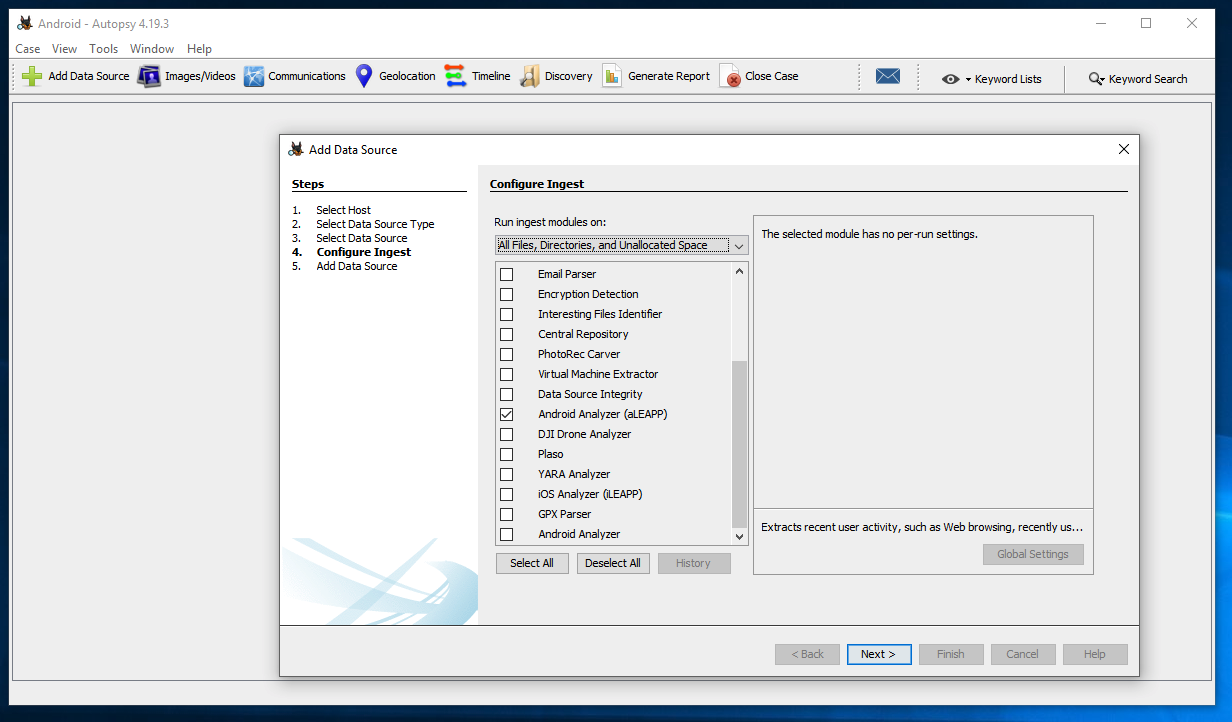
Task: Launch the Discovery tool icon
Action: (x=530, y=76)
